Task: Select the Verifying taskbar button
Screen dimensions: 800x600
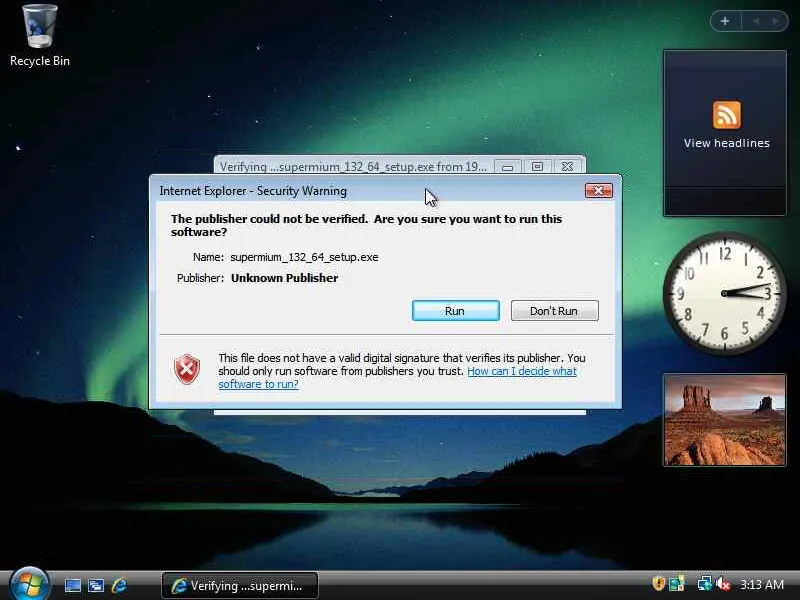Action: (x=240, y=586)
